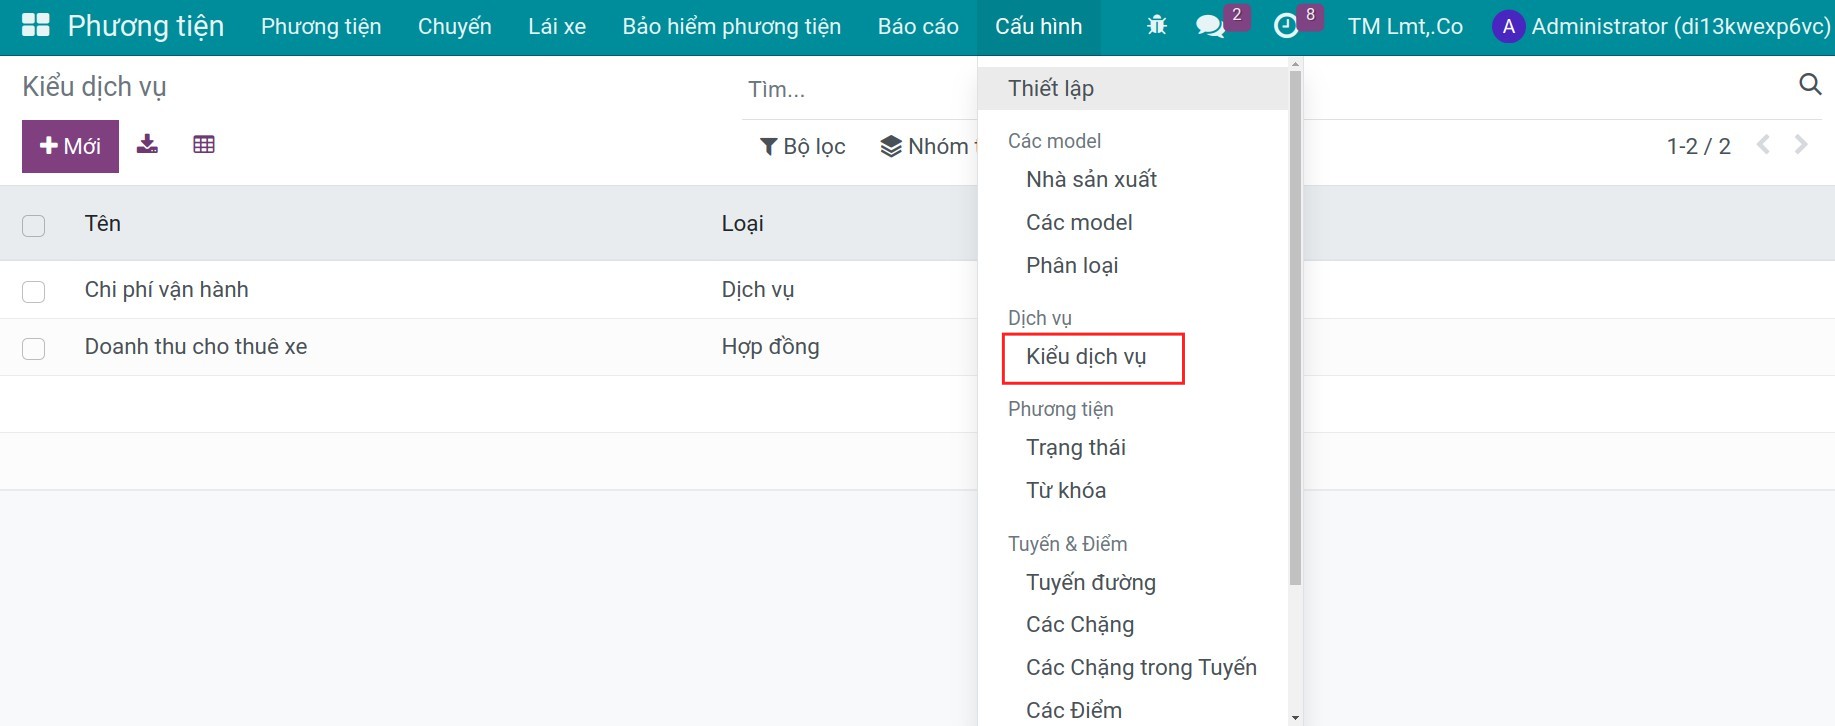Open the Chuyến menu
The width and height of the screenshot is (1835, 726).
[455, 26]
